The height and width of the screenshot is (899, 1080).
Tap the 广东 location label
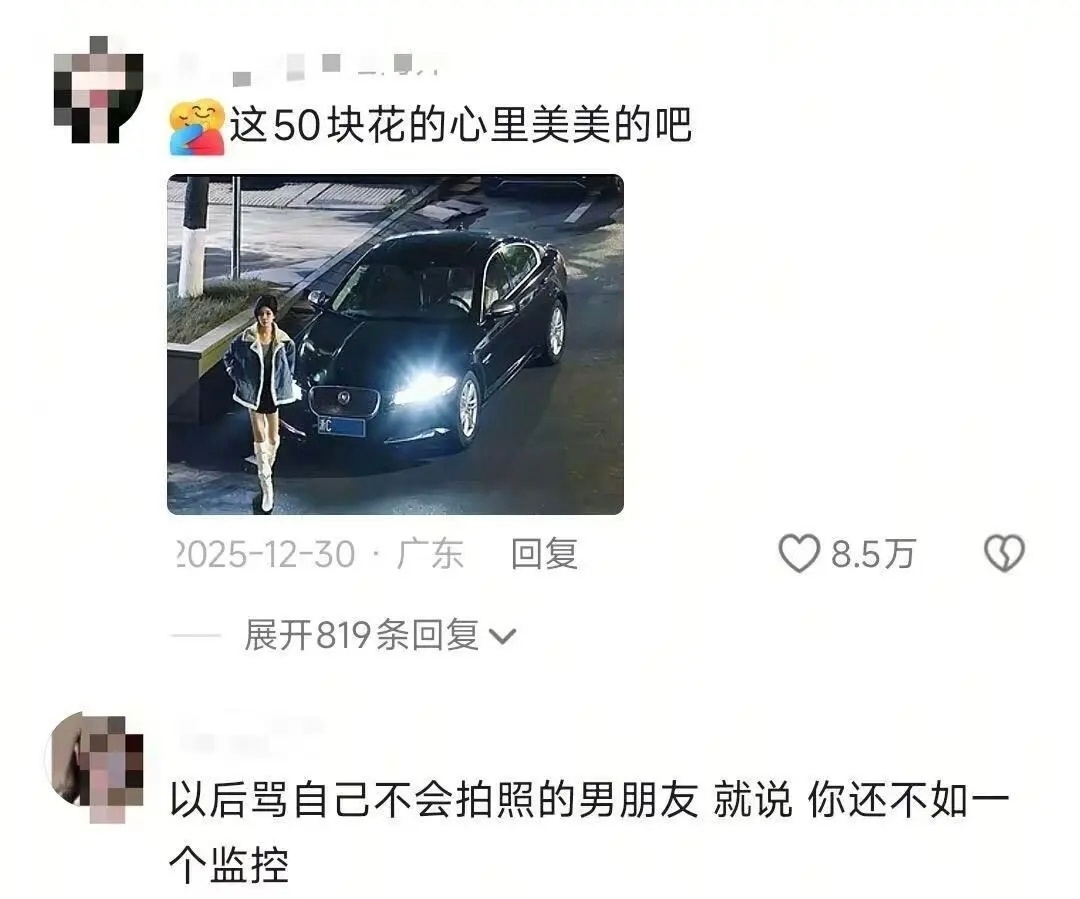point(430,554)
